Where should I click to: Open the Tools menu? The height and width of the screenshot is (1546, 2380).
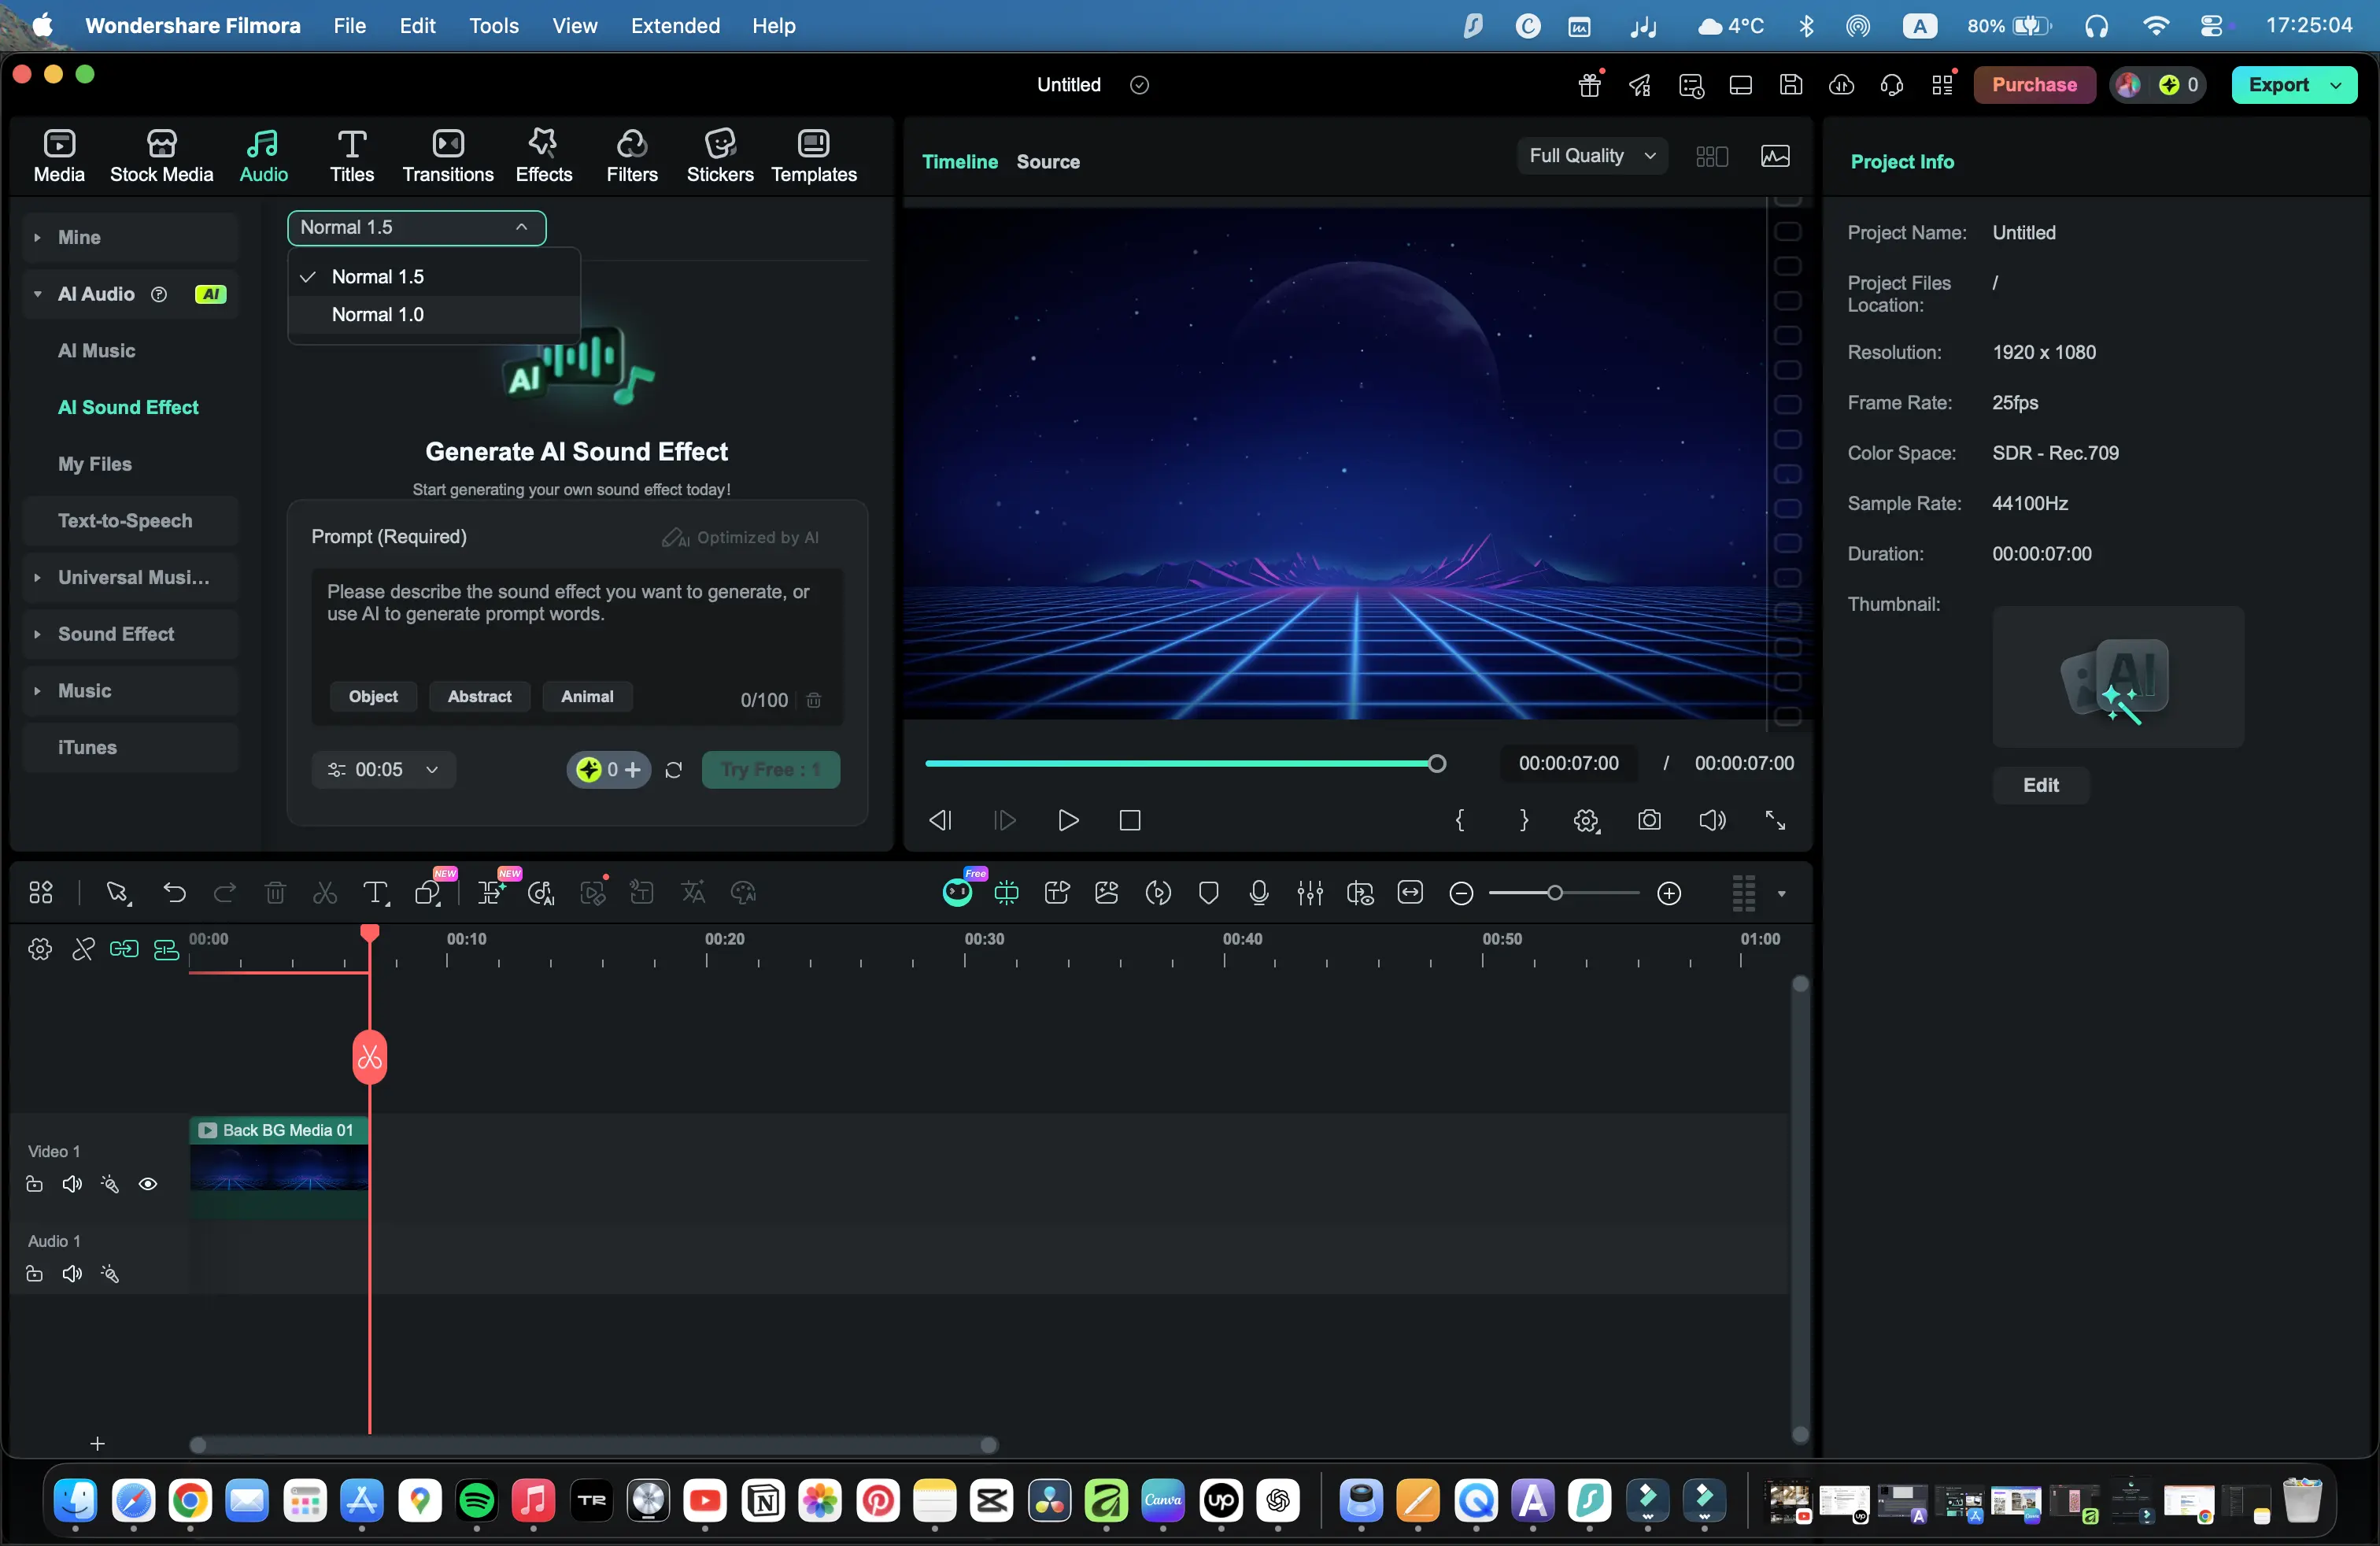tap(493, 25)
